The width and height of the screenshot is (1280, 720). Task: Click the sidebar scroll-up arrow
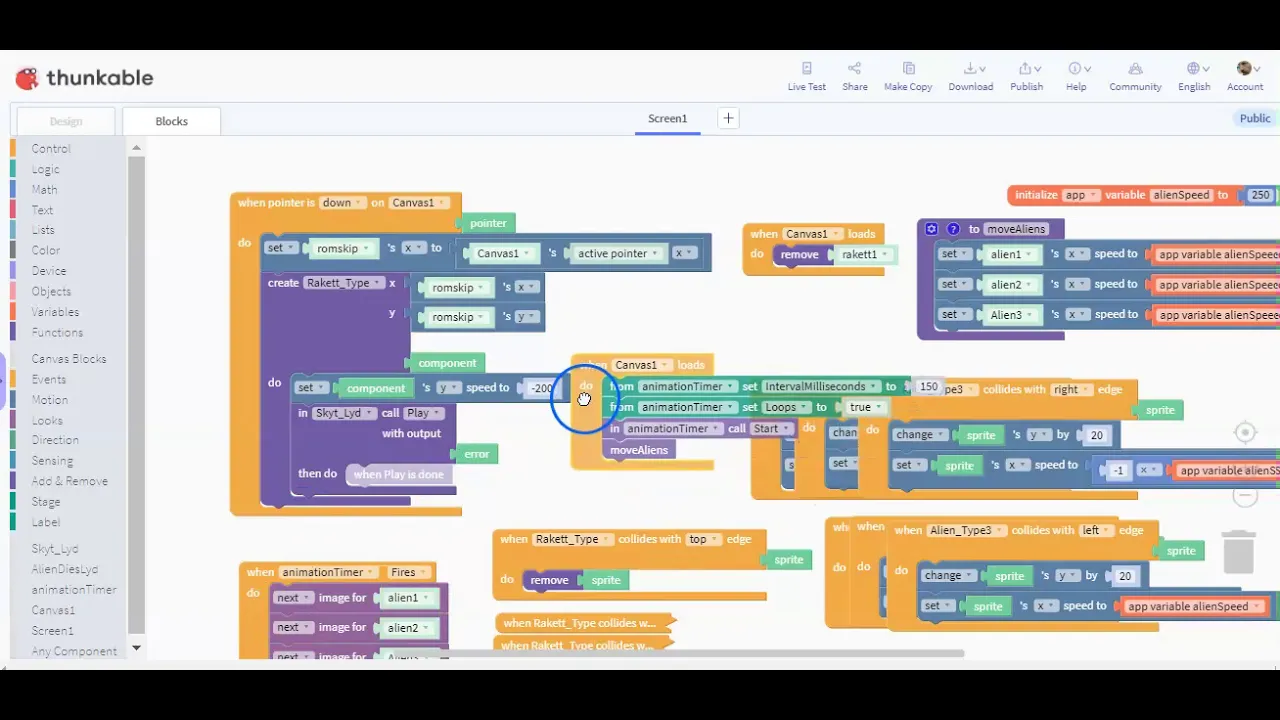click(136, 147)
